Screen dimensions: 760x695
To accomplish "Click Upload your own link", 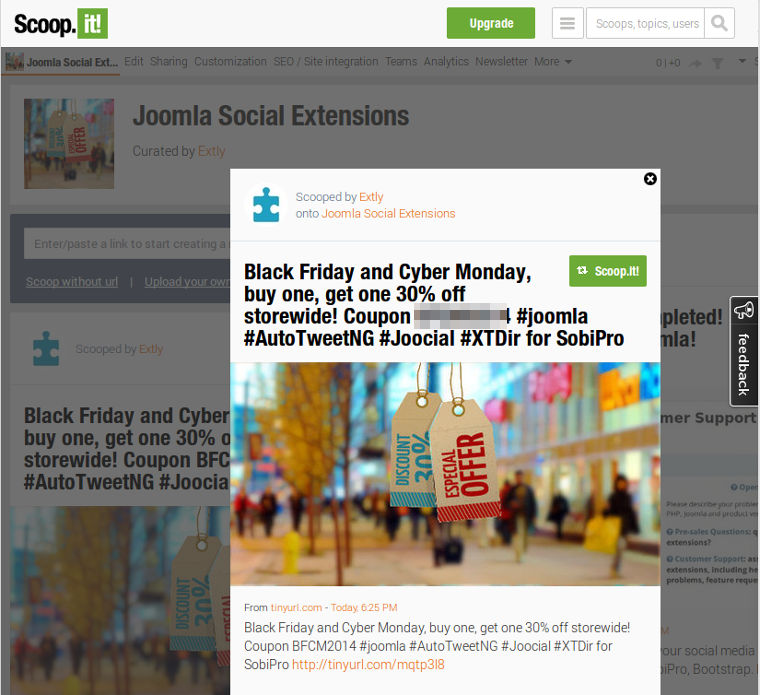I will 187,282.
